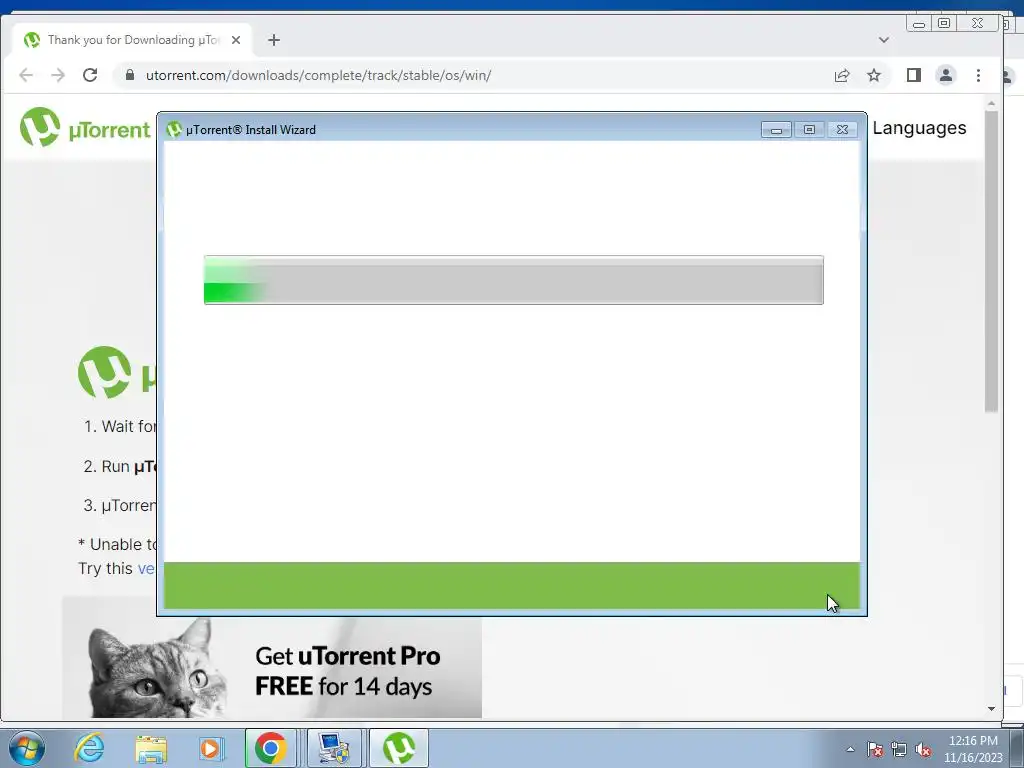1024x768 pixels.
Task: Click the page vertical scrollbar thumb
Action: (x=991, y=262)
